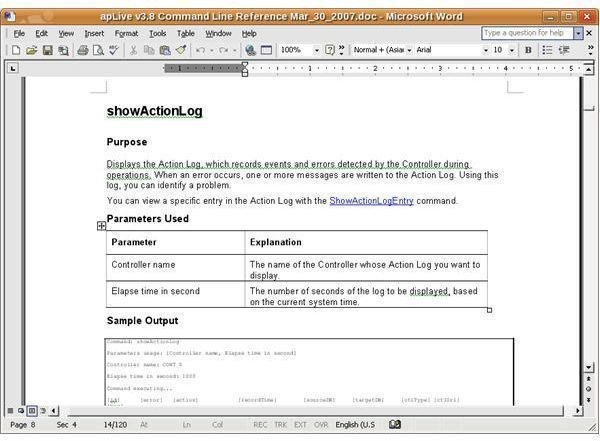Apply bulleted list formatting
600x441 pixels.
[547, 50]
